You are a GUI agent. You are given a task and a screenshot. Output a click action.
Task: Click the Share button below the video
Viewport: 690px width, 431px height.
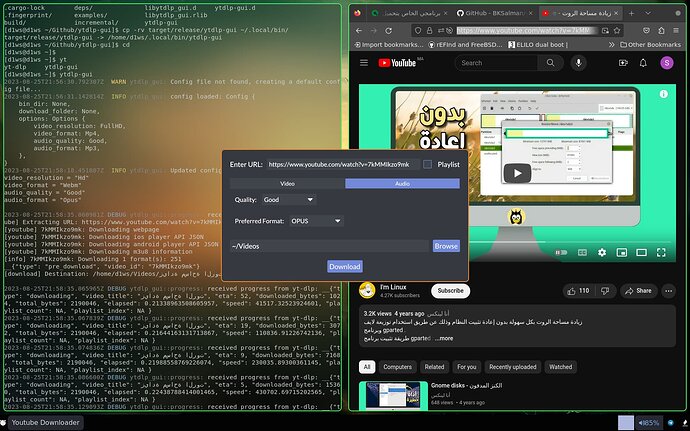[639, 291]
